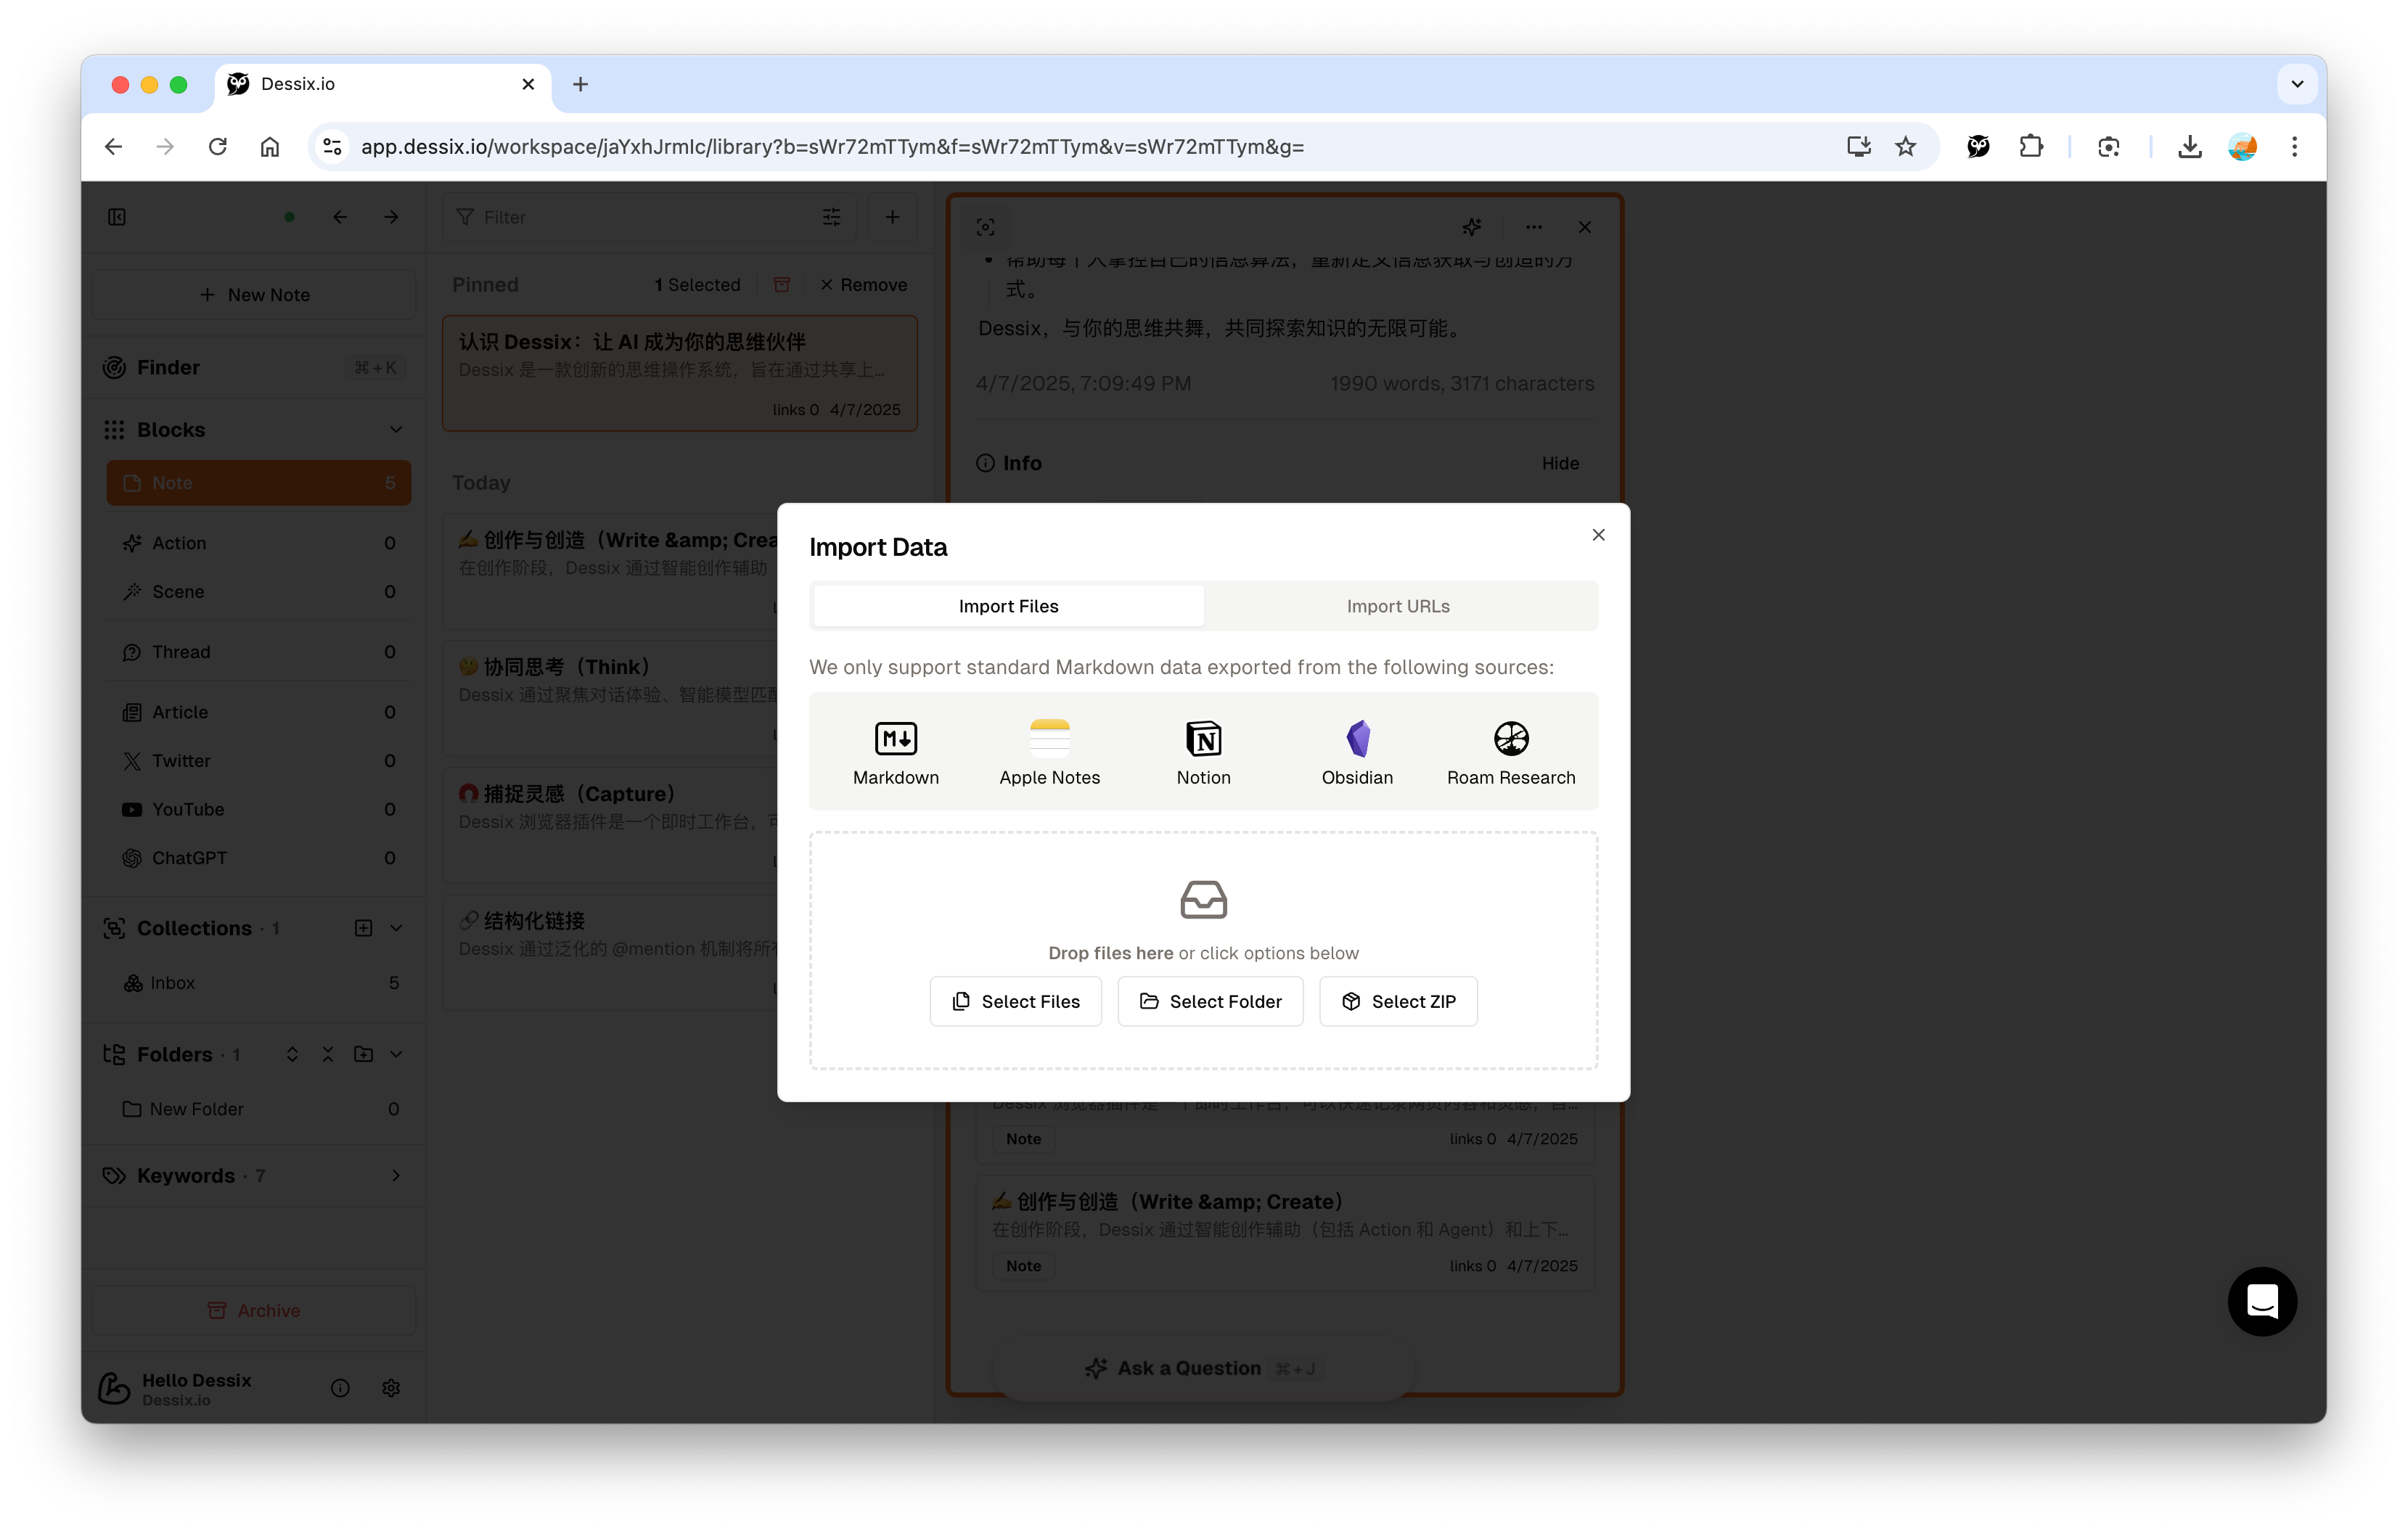The height and width of the screenshot is (1531, 2408).
Task: Select the Import Files tab
Action: click(x=1008, y=606)
